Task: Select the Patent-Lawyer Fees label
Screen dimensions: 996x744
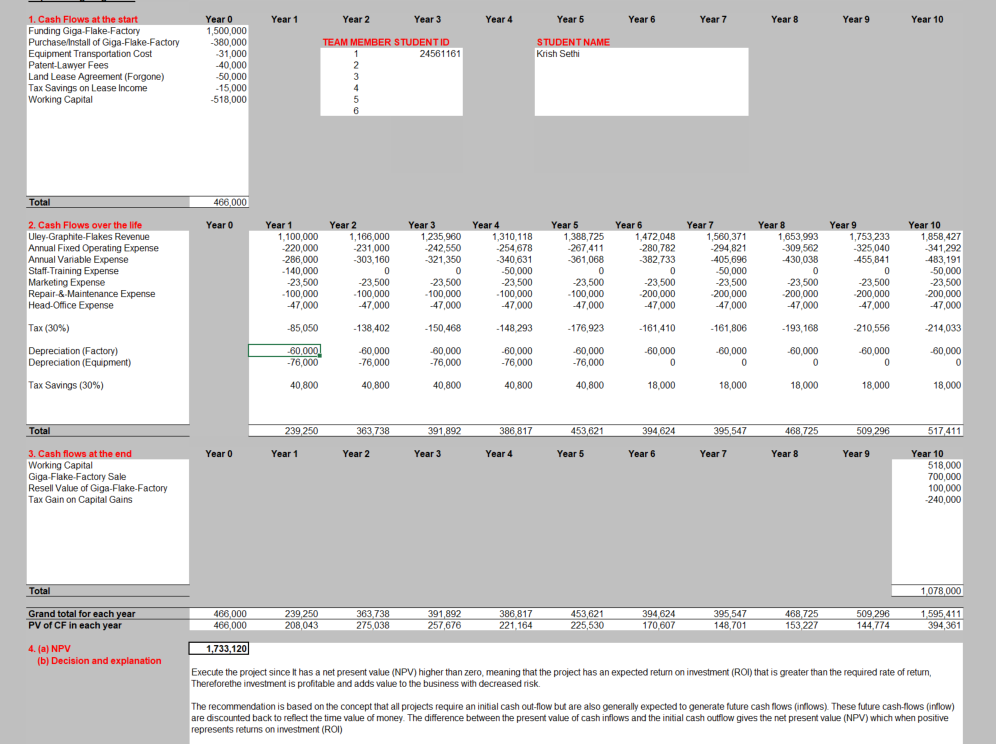Action: [68, 65]
